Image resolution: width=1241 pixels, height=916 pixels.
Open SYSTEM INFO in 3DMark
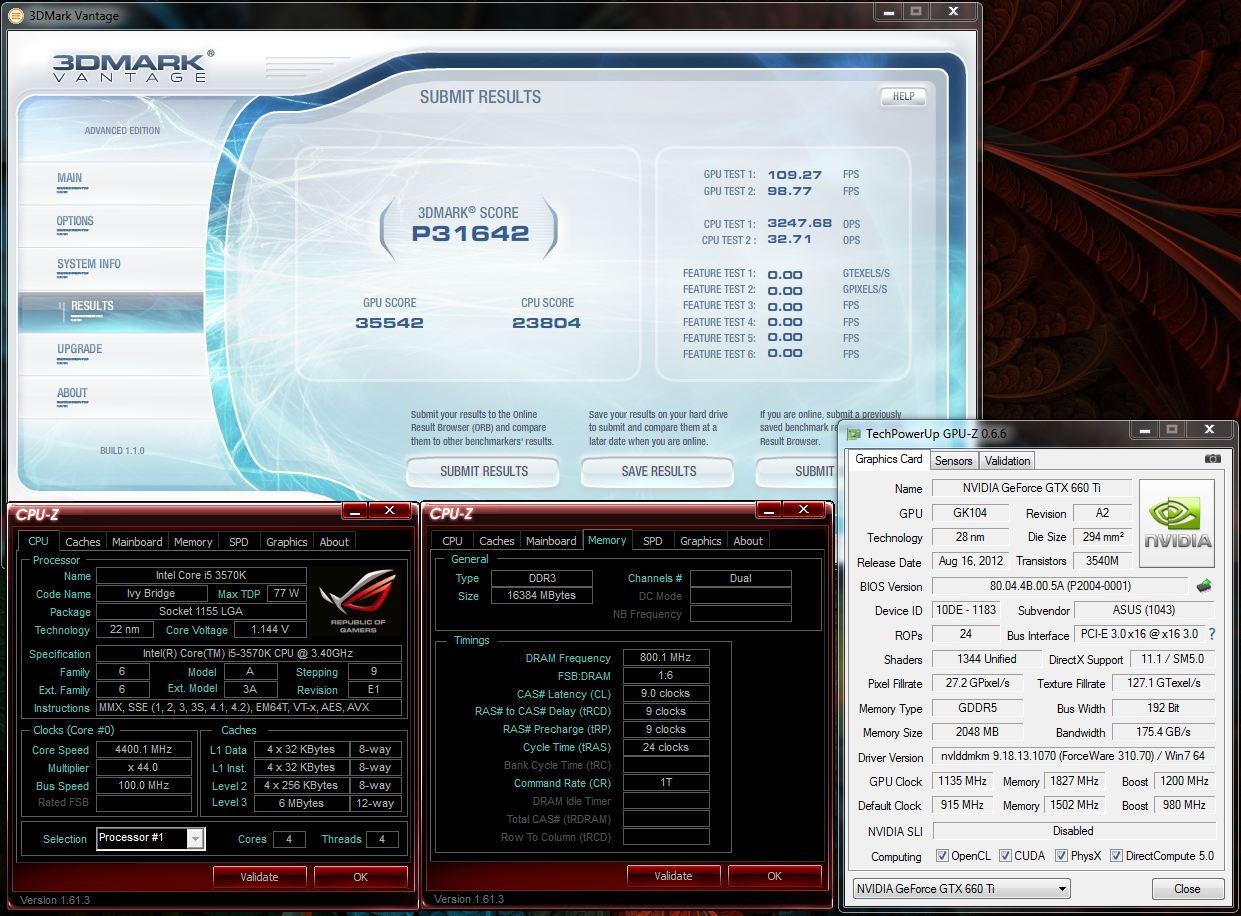pyautogui.click(x=89, y=264)
